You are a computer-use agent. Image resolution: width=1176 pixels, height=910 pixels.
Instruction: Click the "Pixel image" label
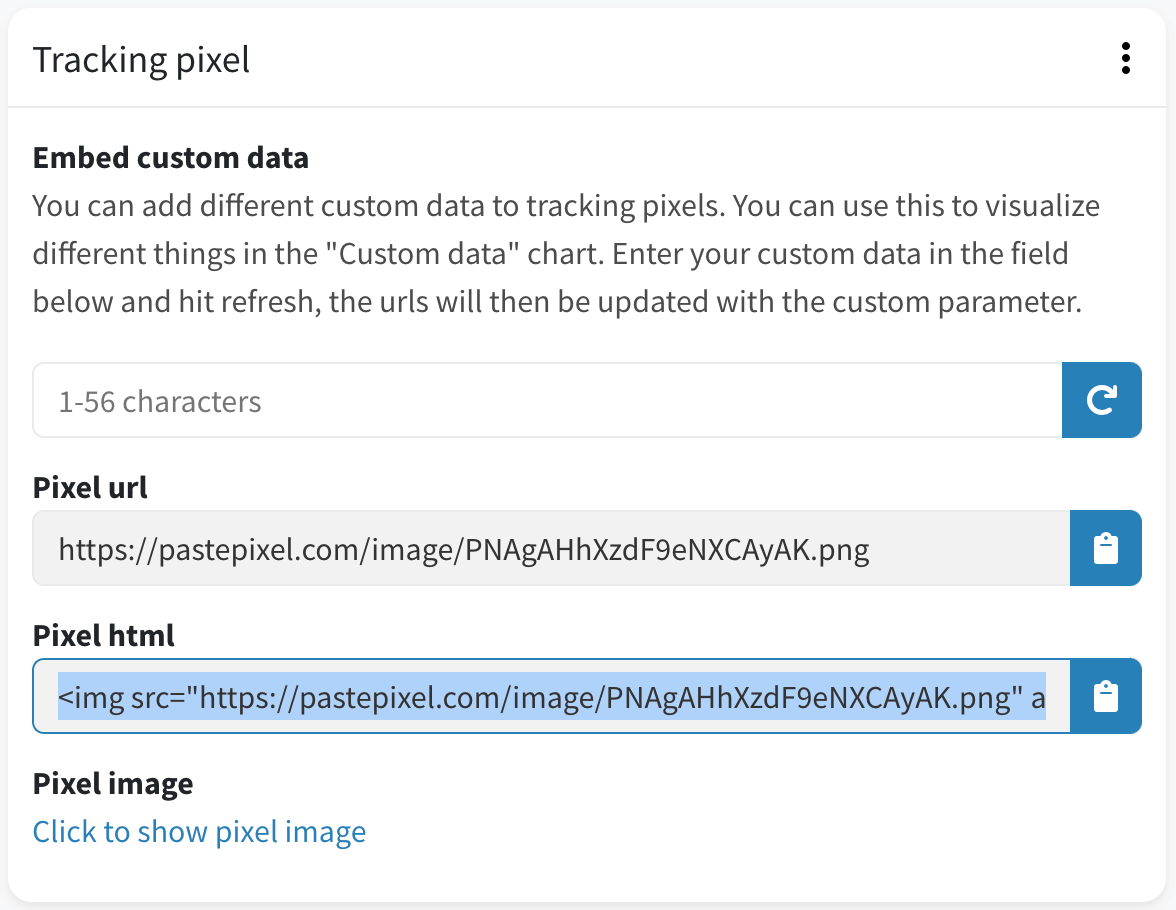pos(112,784)
